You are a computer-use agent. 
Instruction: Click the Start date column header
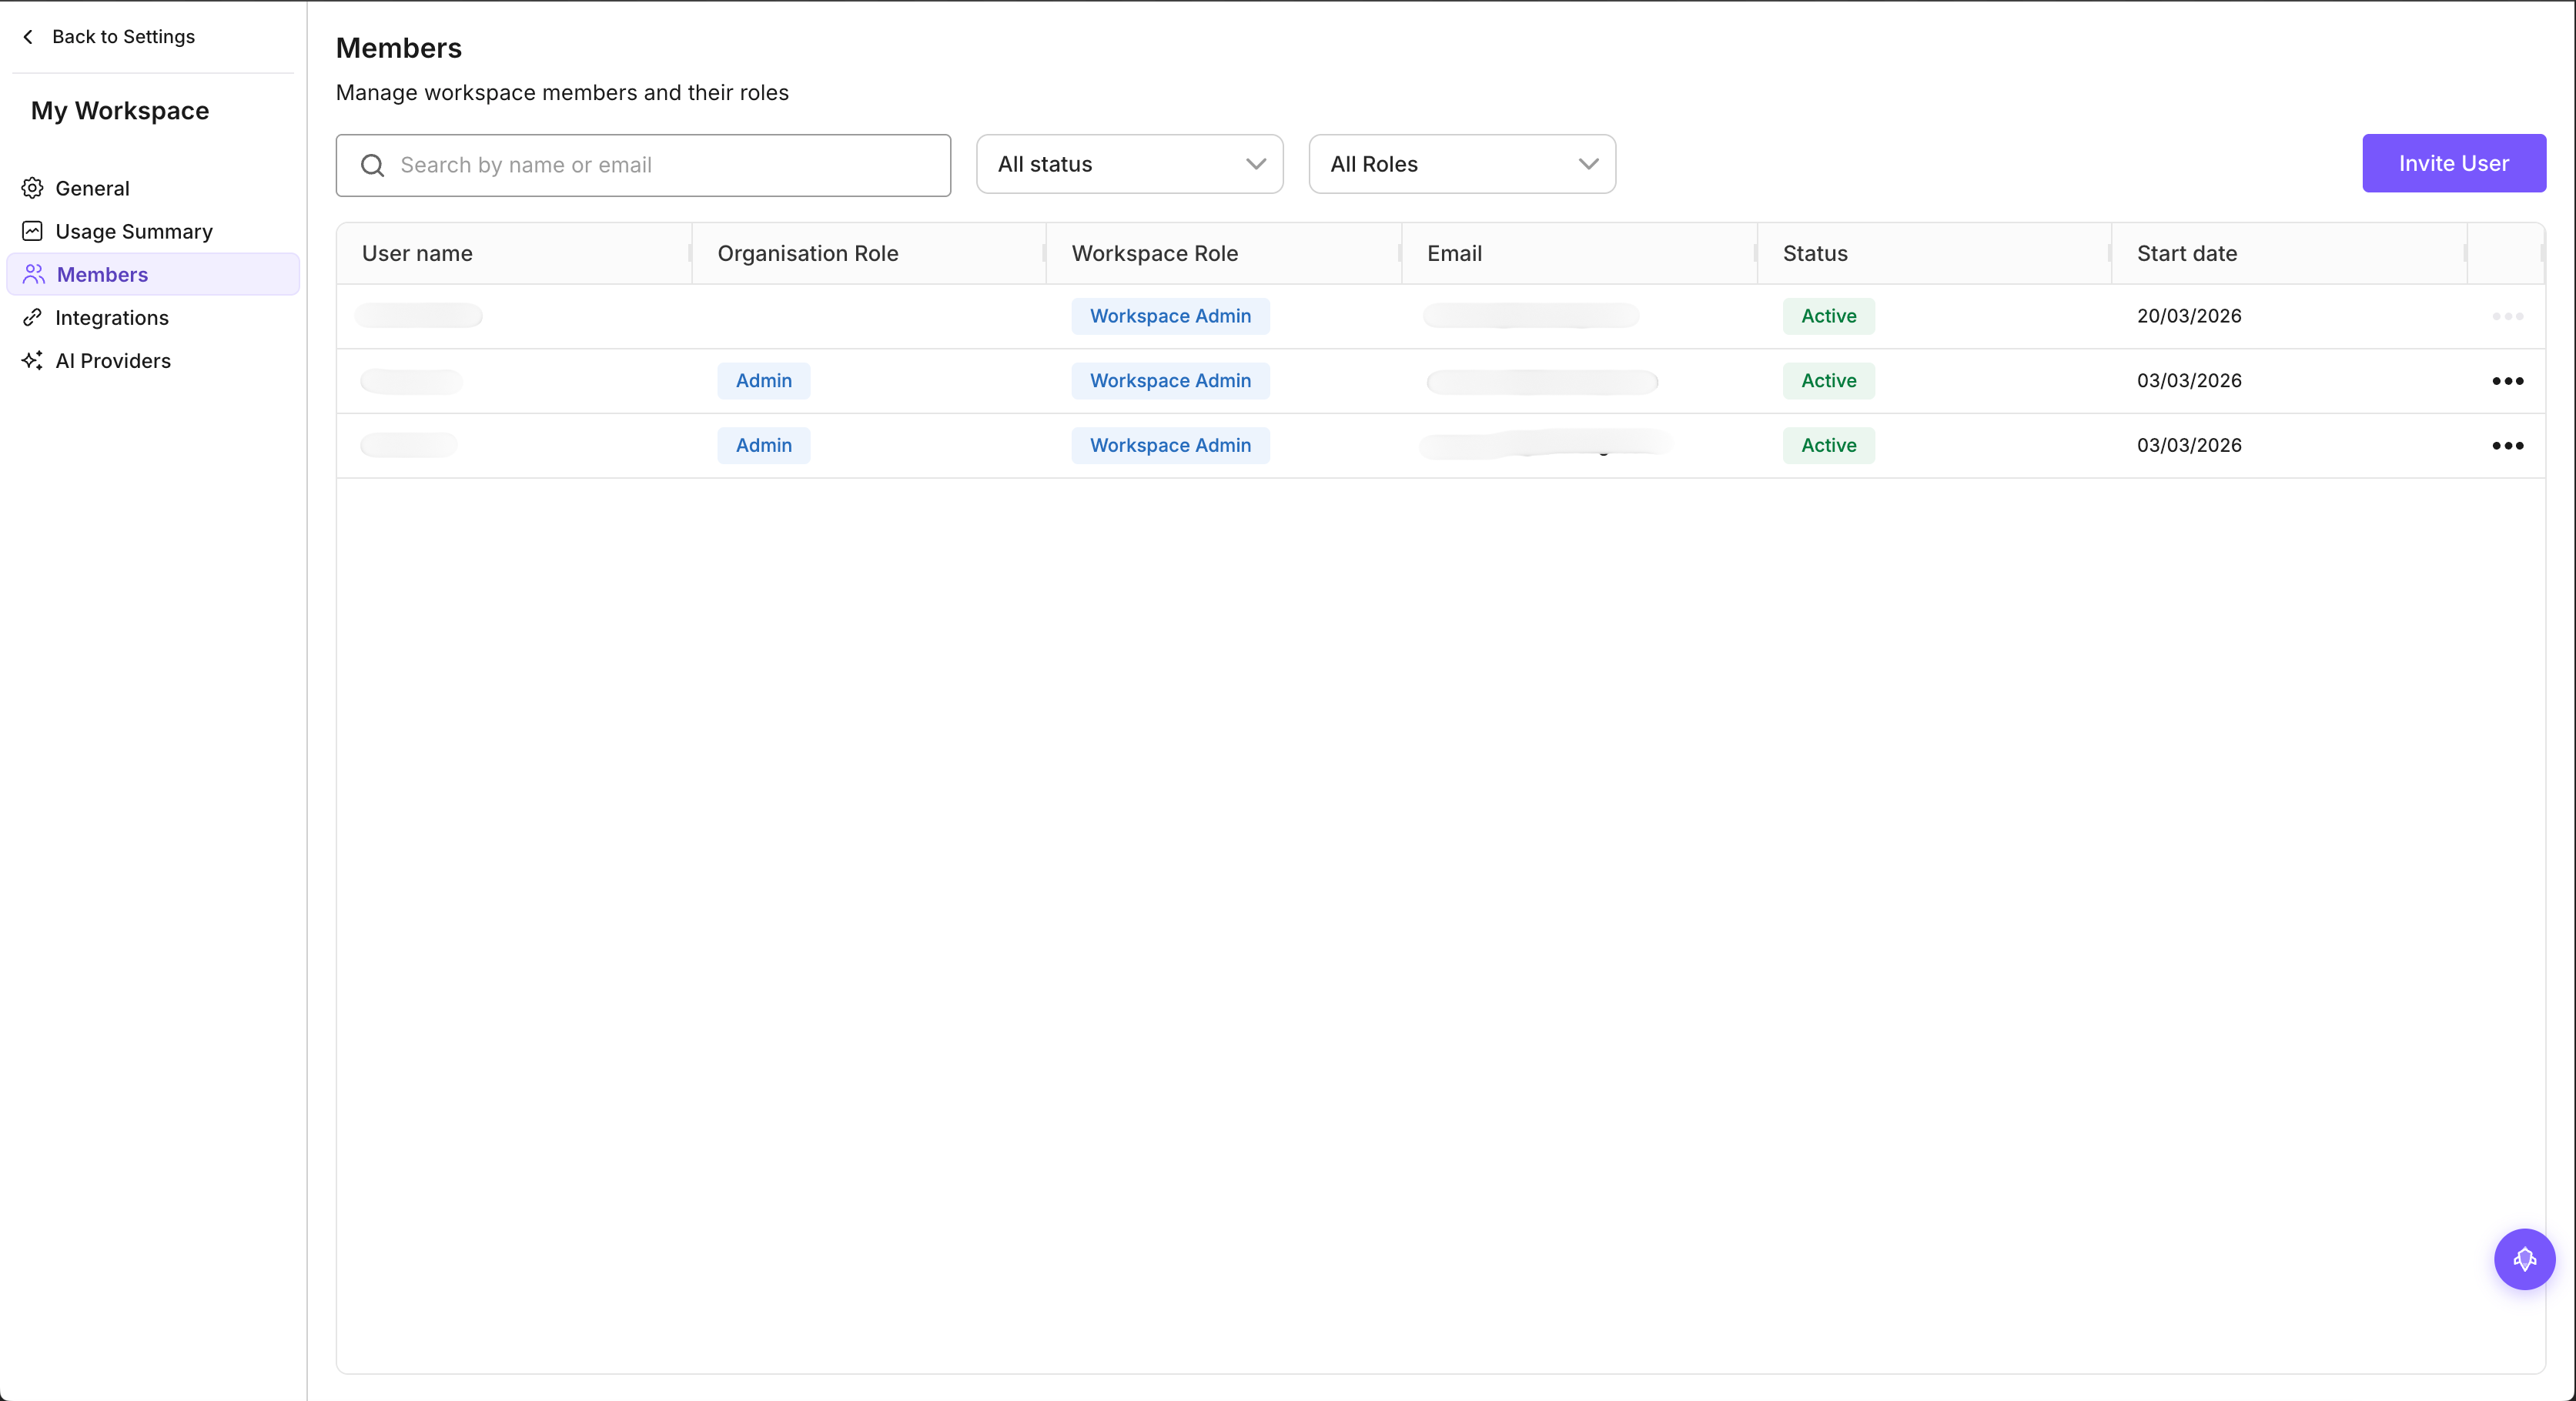pos(2187,253)
